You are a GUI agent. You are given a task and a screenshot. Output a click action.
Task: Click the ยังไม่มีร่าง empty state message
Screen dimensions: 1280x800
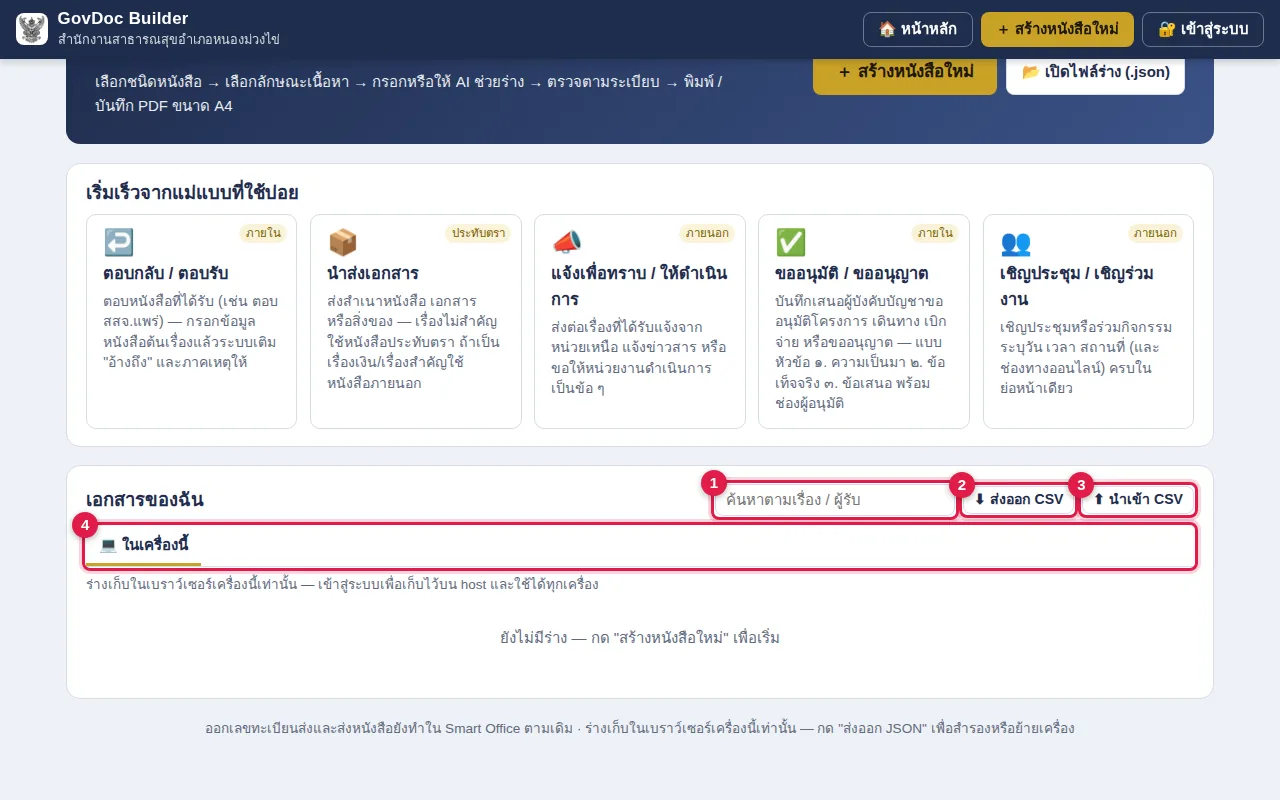coord(640,638)
